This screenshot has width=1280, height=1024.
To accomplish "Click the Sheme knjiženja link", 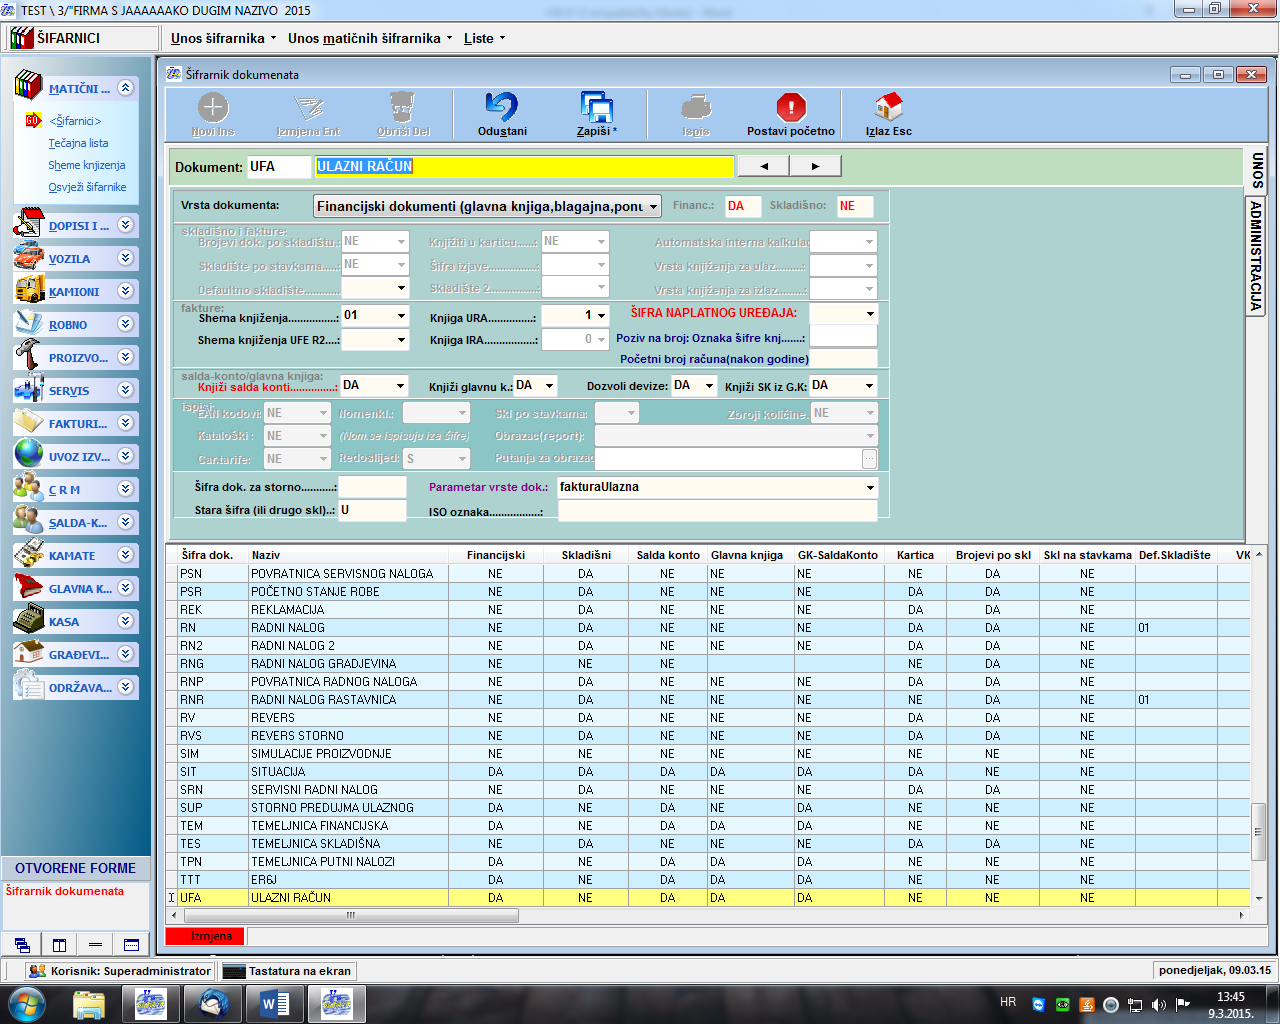I will 87,165.
